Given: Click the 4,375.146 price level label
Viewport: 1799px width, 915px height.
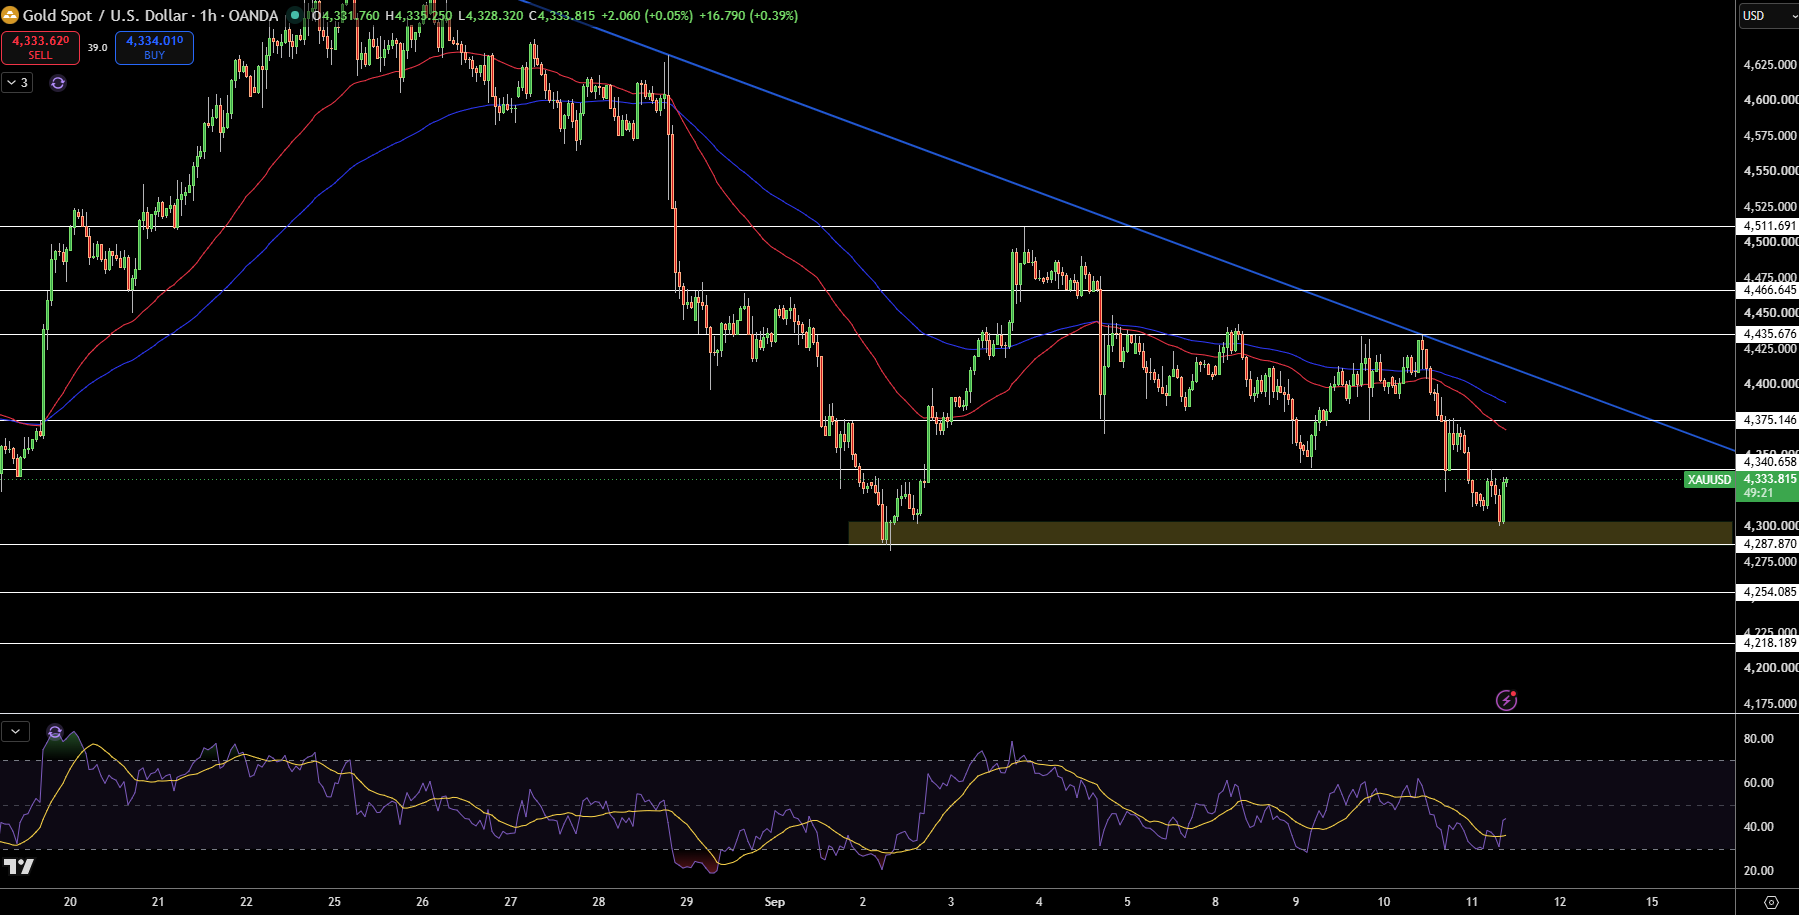Looking at the screenshot, I should click(1769, 420).
